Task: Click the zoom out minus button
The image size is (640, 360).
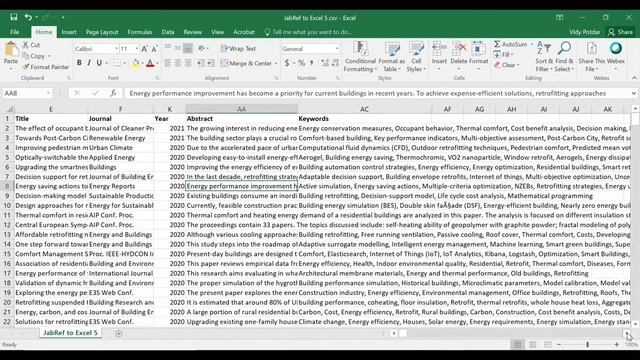Action: (559, 344)
